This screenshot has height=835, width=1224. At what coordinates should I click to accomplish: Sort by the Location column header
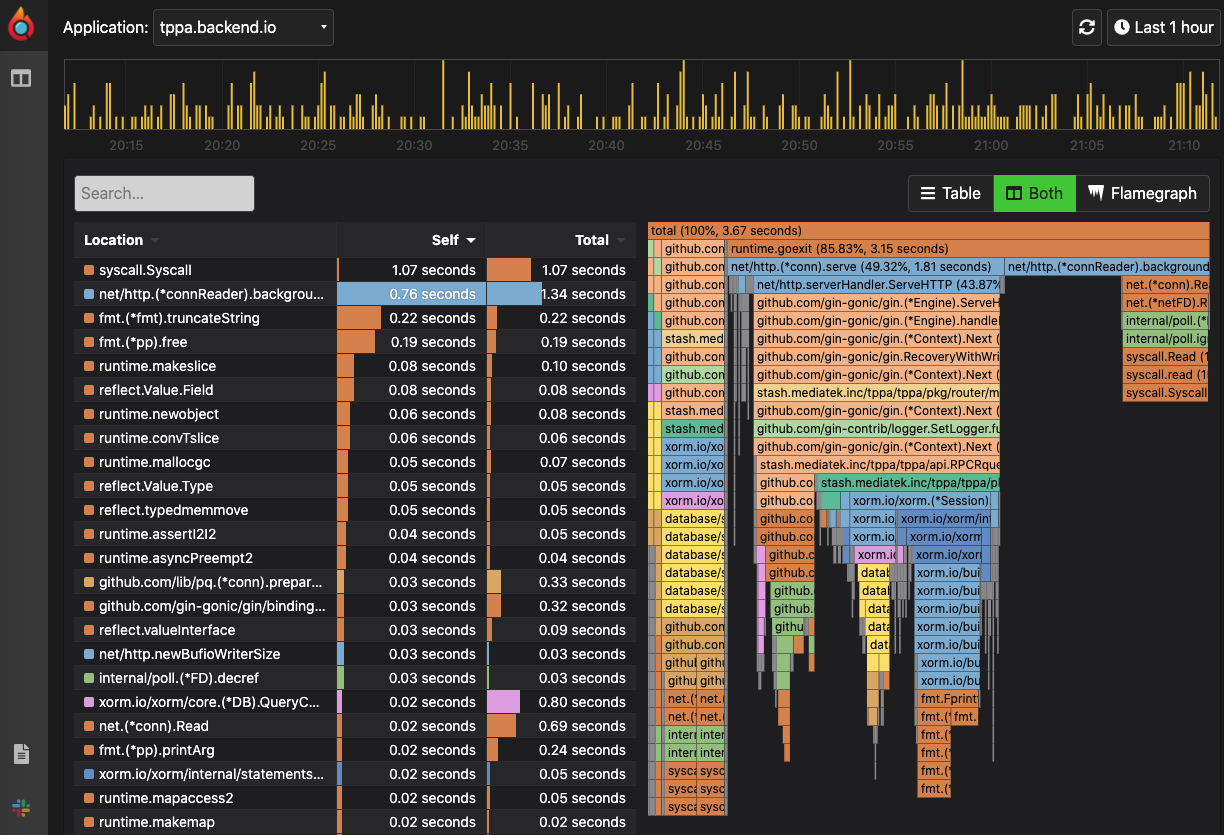(205, 240)
